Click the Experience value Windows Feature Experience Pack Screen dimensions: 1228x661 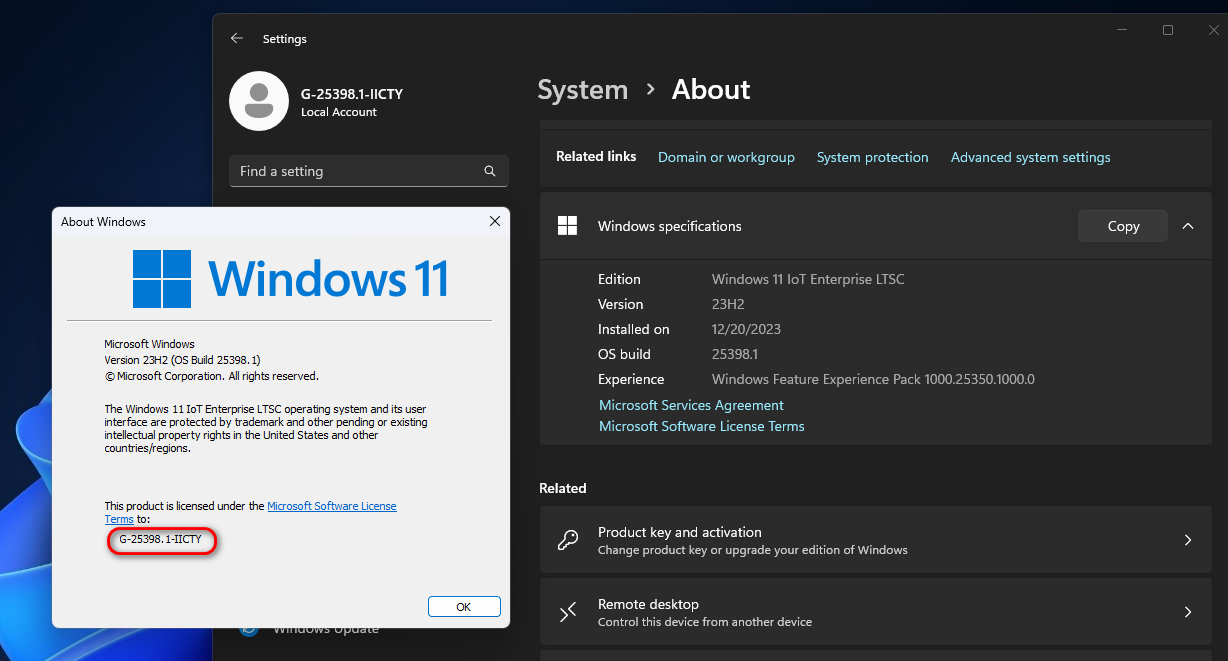873,379
